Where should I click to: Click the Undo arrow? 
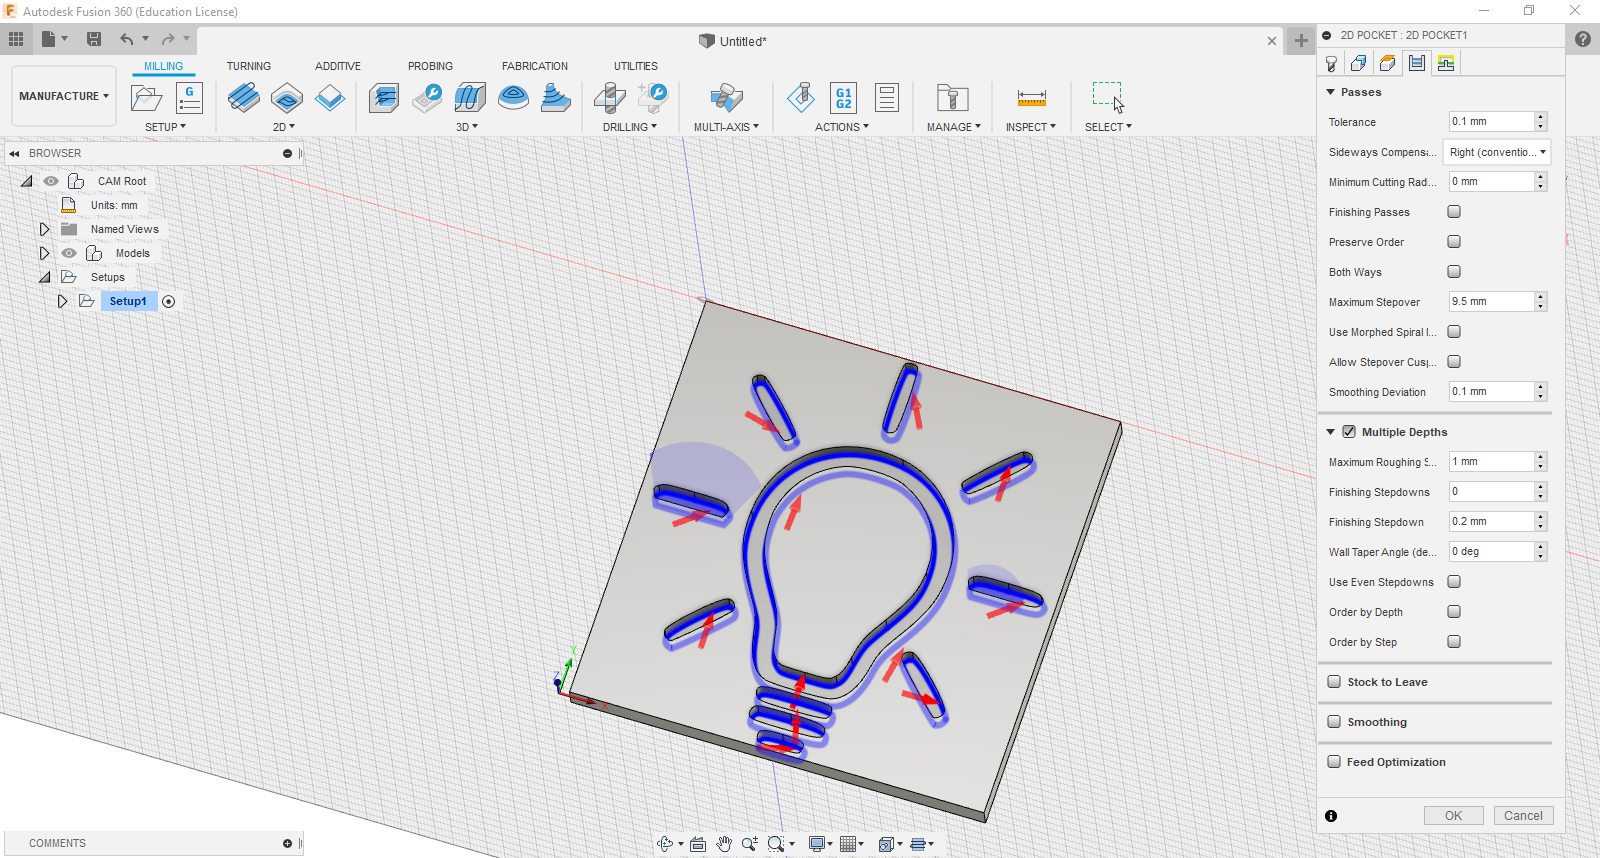[x=127, y=39]
